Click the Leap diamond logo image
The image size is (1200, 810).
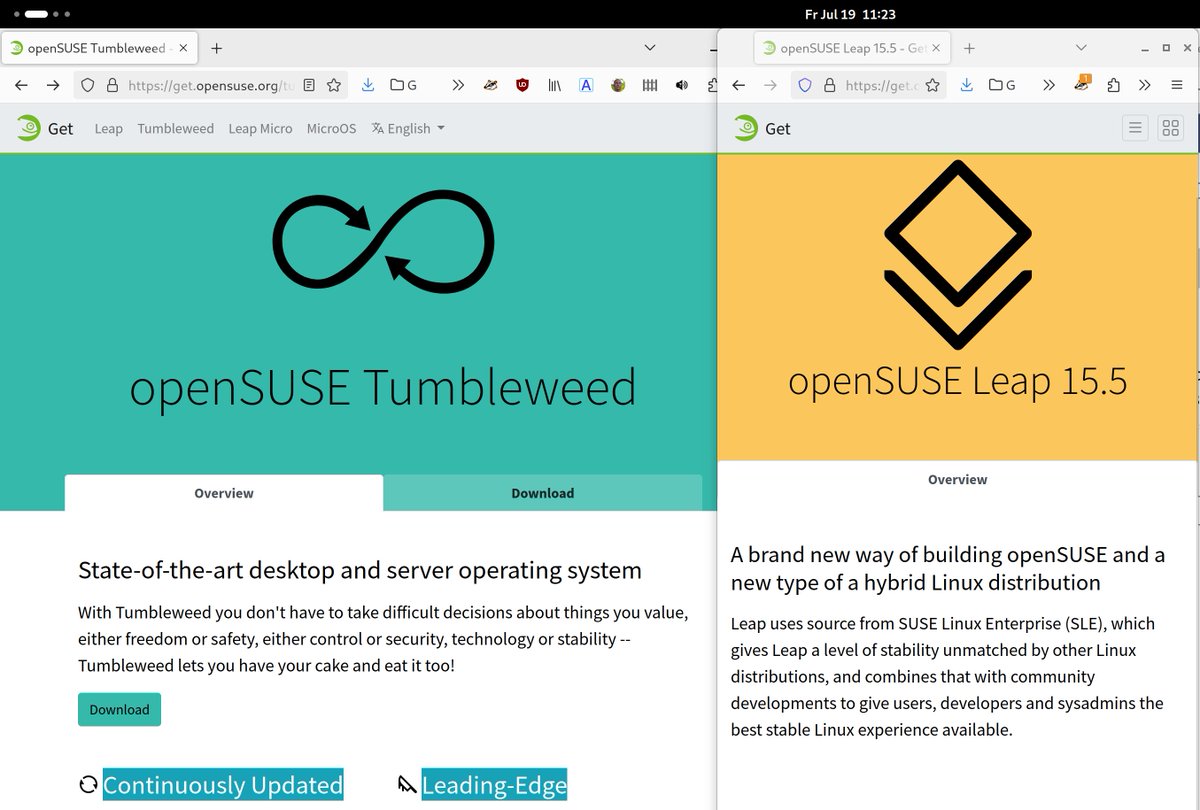pyautogui.click(x=958, y=254)
